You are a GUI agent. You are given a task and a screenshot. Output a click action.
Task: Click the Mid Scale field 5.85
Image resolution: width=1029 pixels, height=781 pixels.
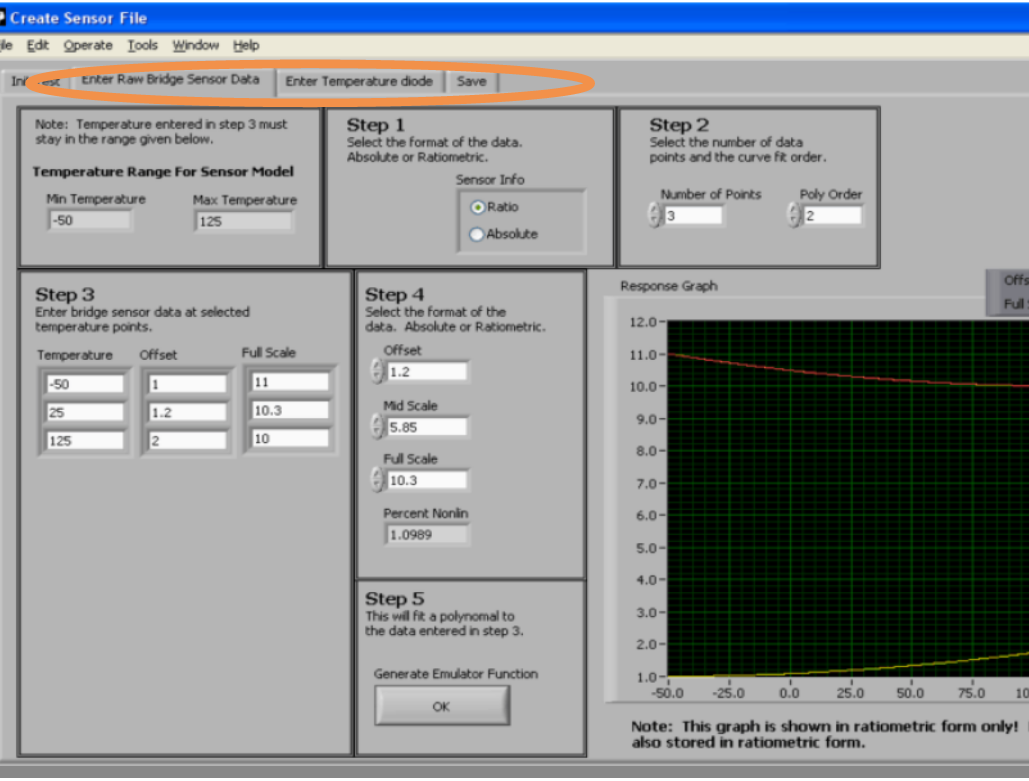tap(427, 427)
